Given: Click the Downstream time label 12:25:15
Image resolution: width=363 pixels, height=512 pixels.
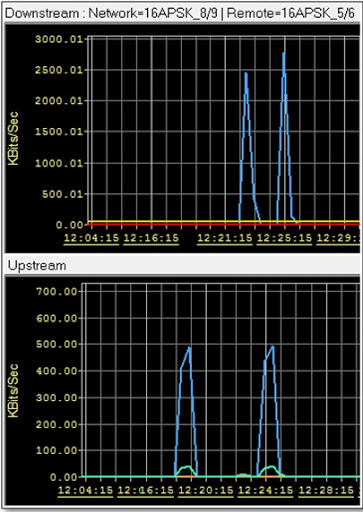Looking at the screenshot, I should pos(284,238).
